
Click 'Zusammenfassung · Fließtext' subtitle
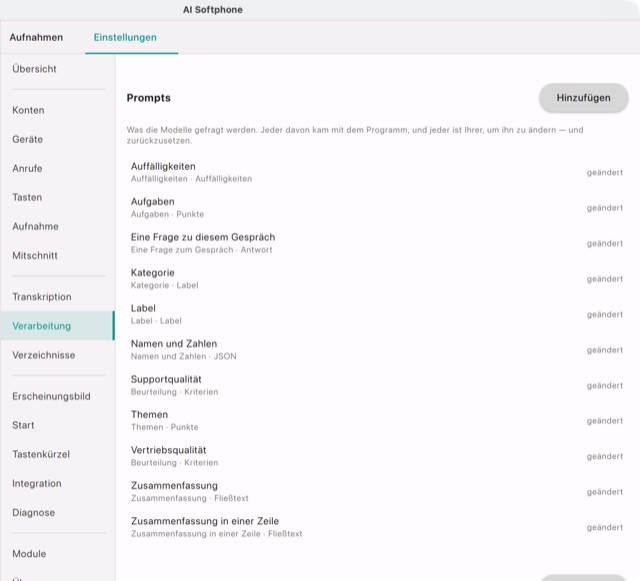pyautogui.click(x=190, y=498)
